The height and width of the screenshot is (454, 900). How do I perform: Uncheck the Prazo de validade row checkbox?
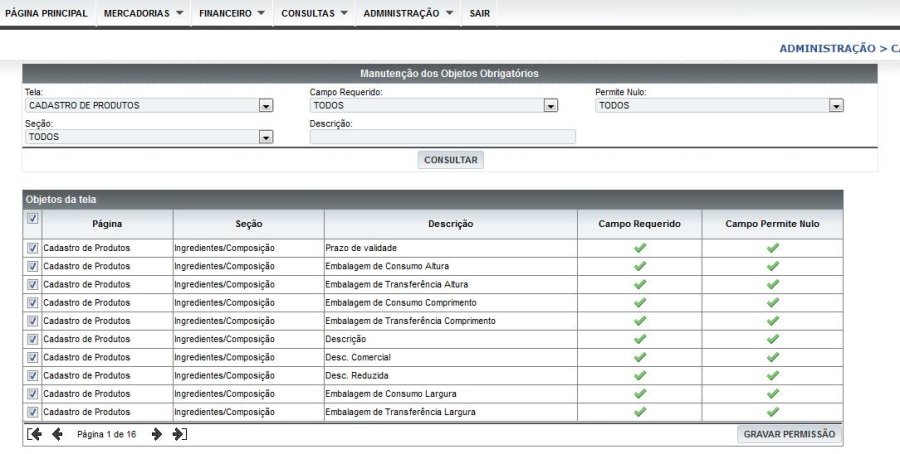[x=33, y=248]
